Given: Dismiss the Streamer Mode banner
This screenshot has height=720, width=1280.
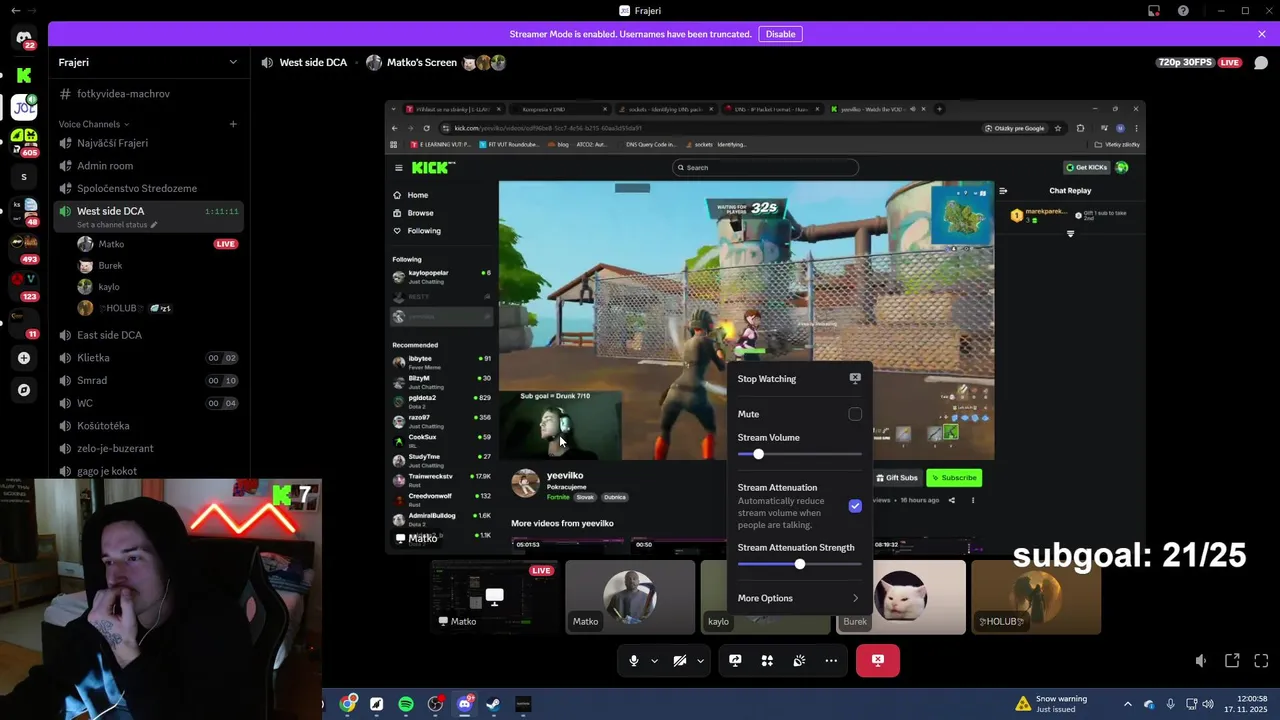Looking at the screenshot, I should 1262,34.
